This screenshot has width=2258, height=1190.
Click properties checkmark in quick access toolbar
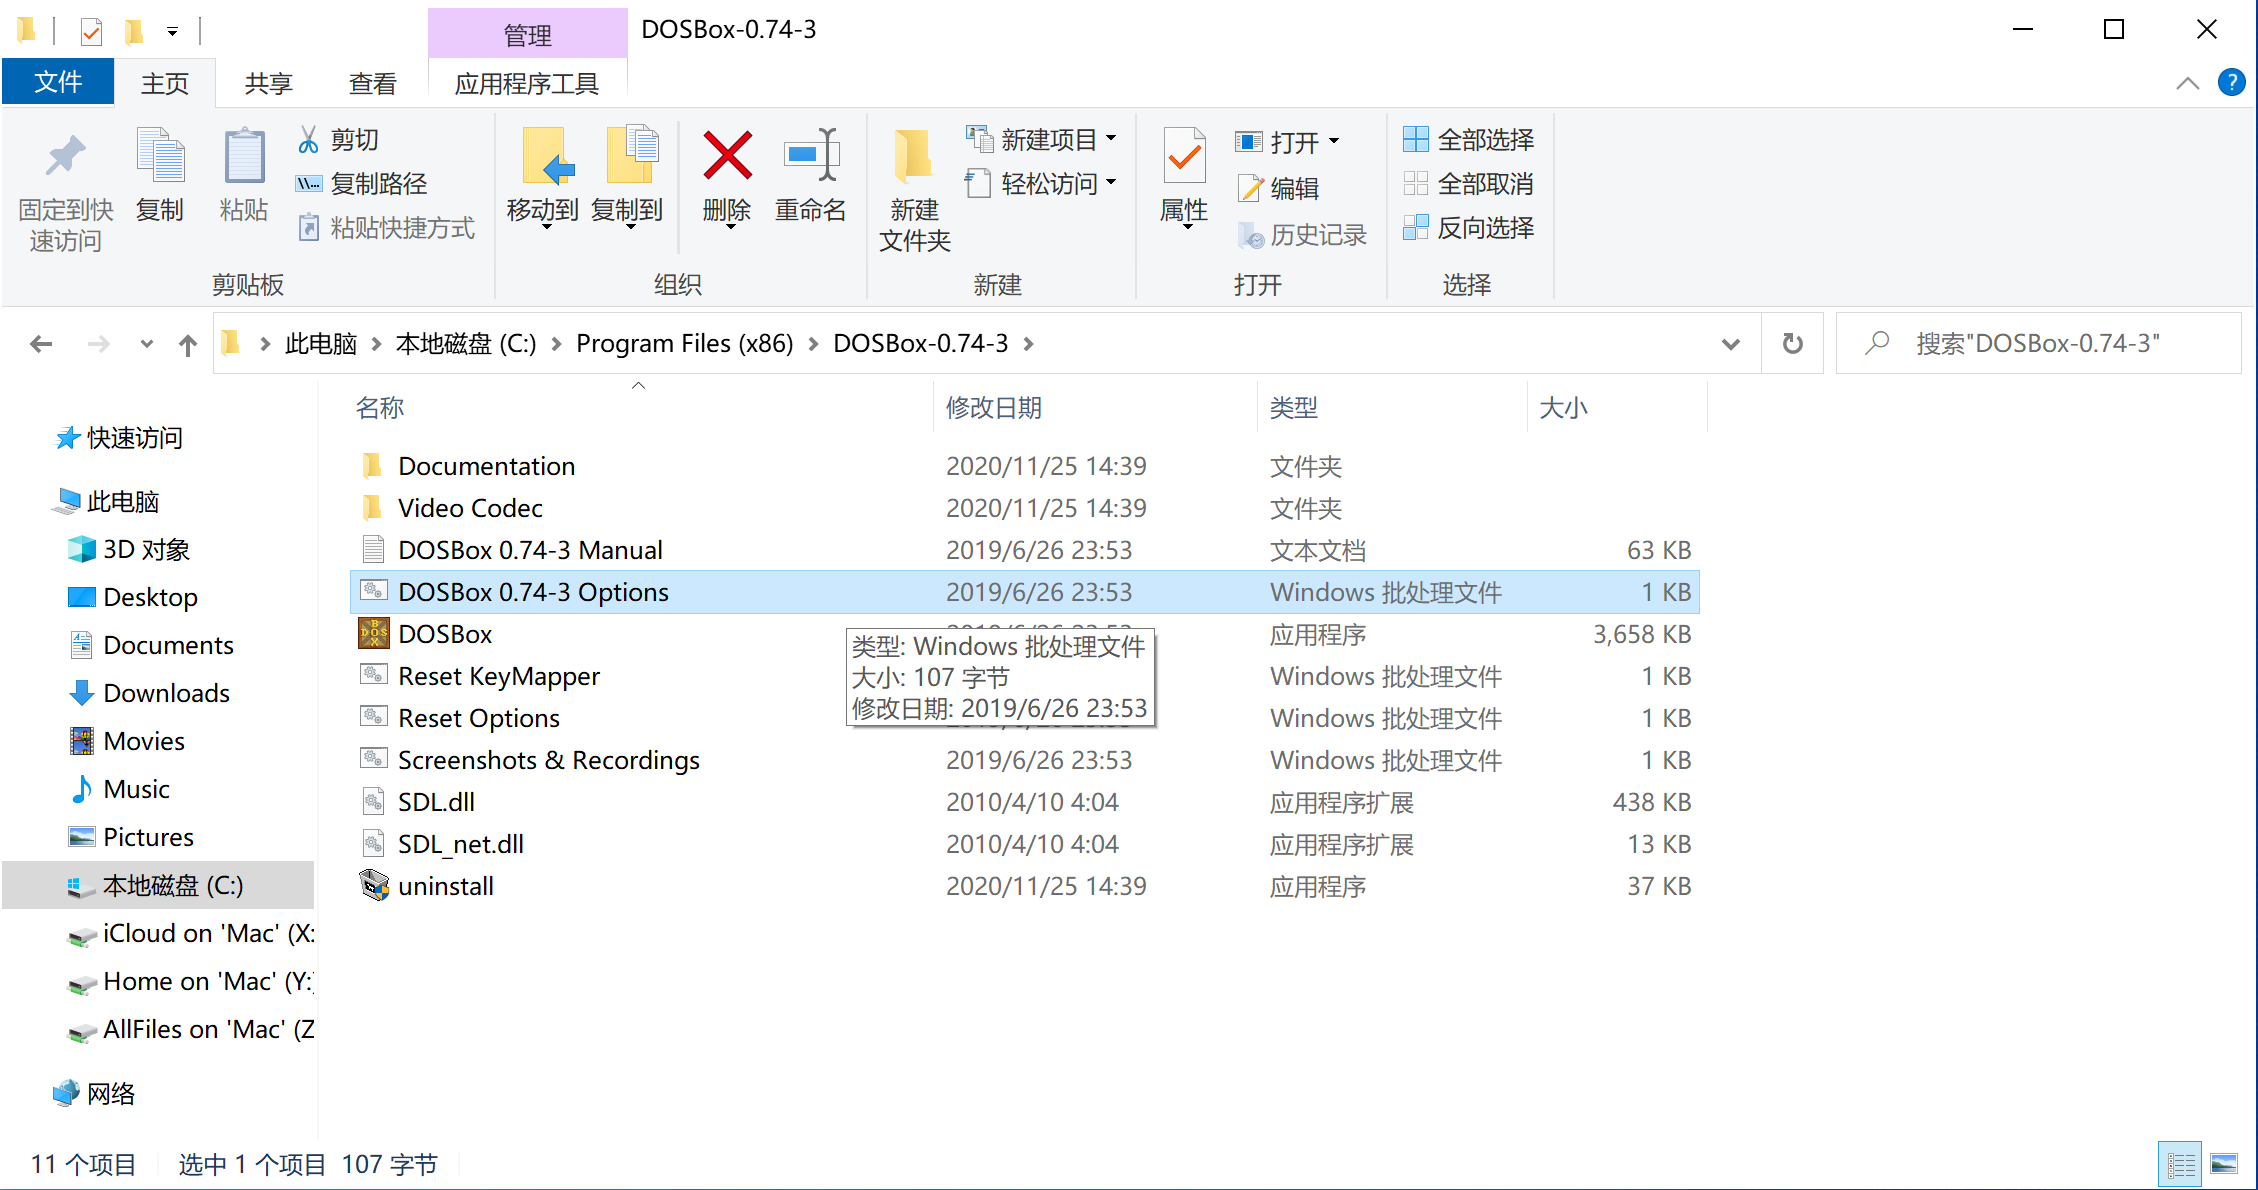(x=91, y=31)
